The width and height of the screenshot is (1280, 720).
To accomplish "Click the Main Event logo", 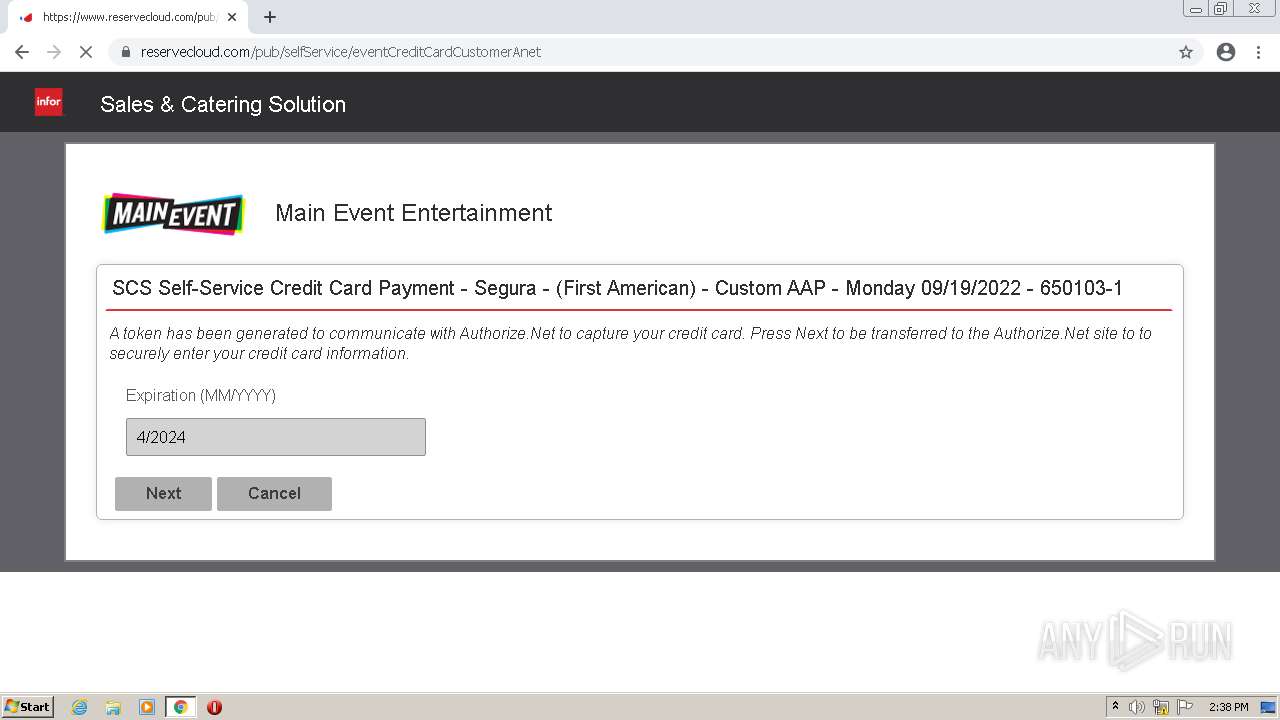I will tap(174, 214).
